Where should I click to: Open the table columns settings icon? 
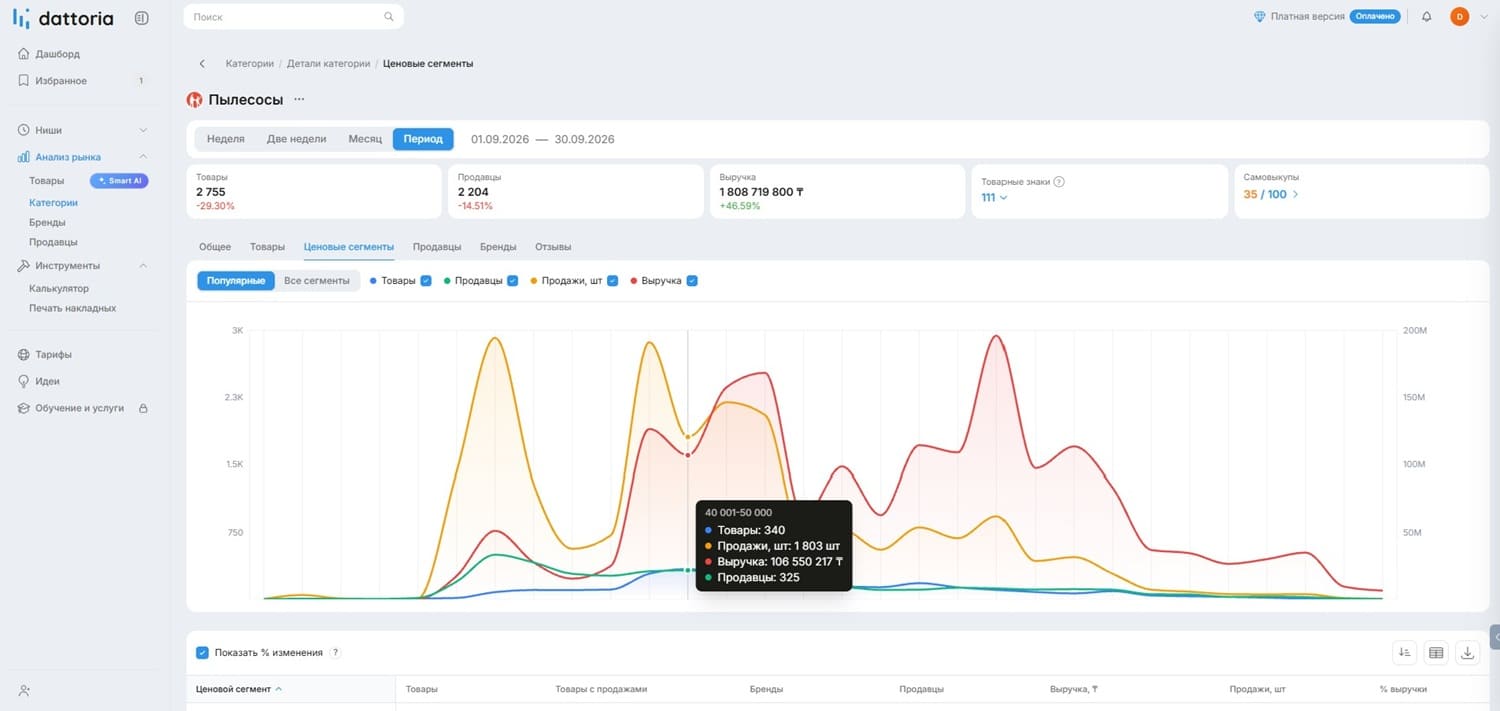click(x=1436, y=653)
